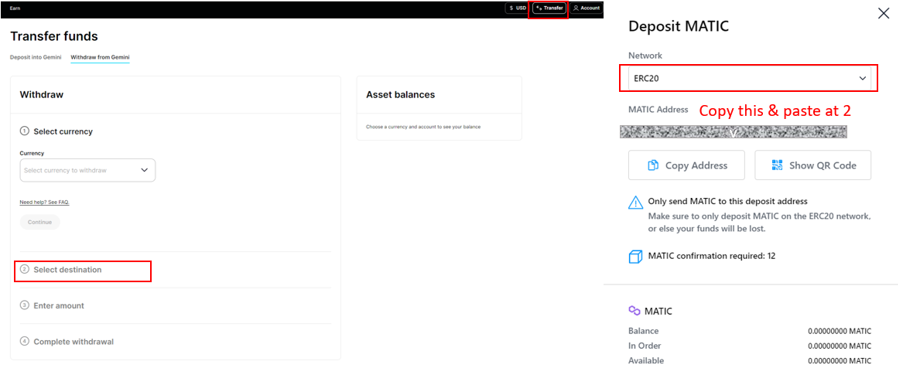This screenshot has width=898, height=392.
Task: Click the disabled Continue button
Action: pos(40,222)
